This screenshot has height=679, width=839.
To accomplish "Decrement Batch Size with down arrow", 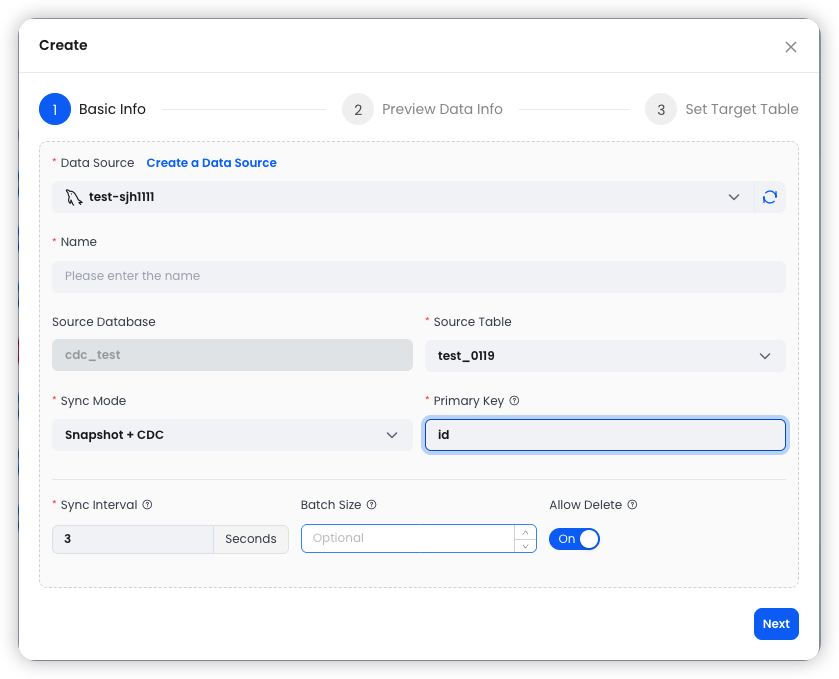I will (x=524, y=544).
